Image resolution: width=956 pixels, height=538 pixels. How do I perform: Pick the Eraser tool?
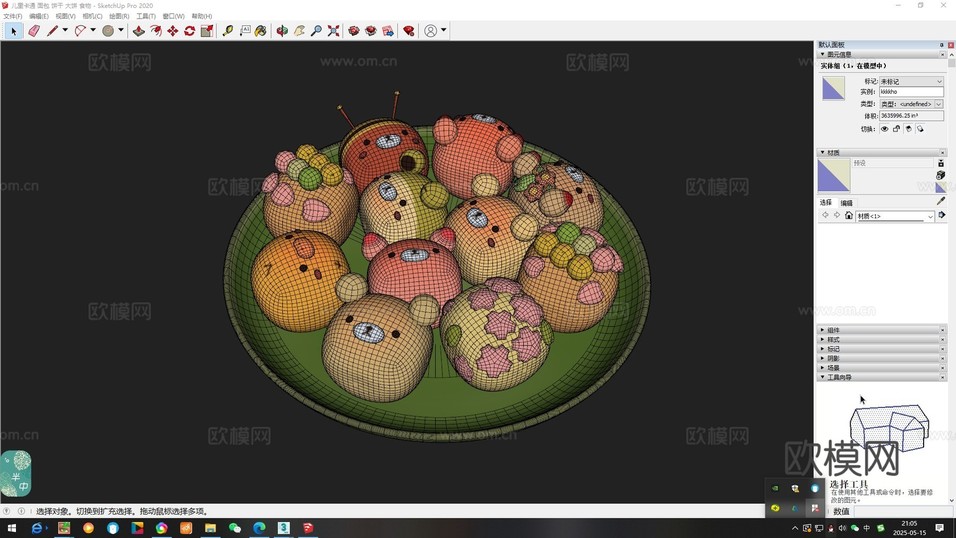point(34,30)
